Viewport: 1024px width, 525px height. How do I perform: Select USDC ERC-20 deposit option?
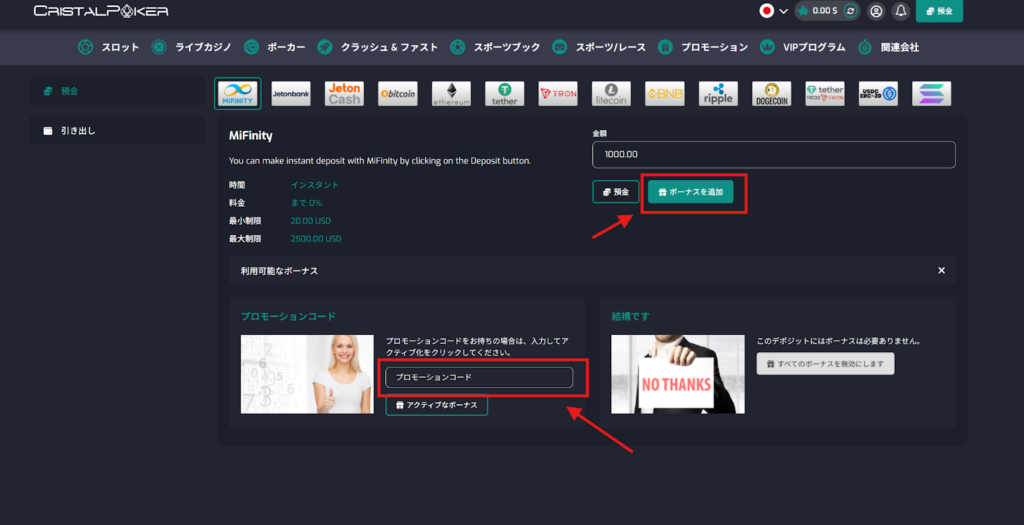878,93
